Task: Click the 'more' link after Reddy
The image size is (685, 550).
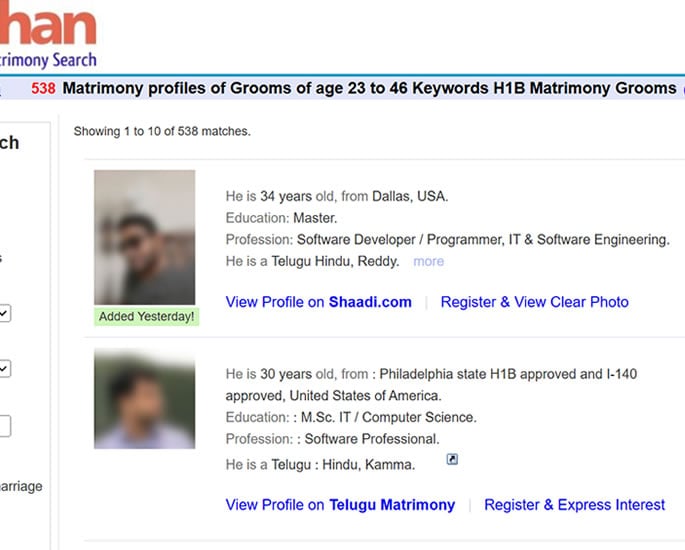Action: point(429,261)
